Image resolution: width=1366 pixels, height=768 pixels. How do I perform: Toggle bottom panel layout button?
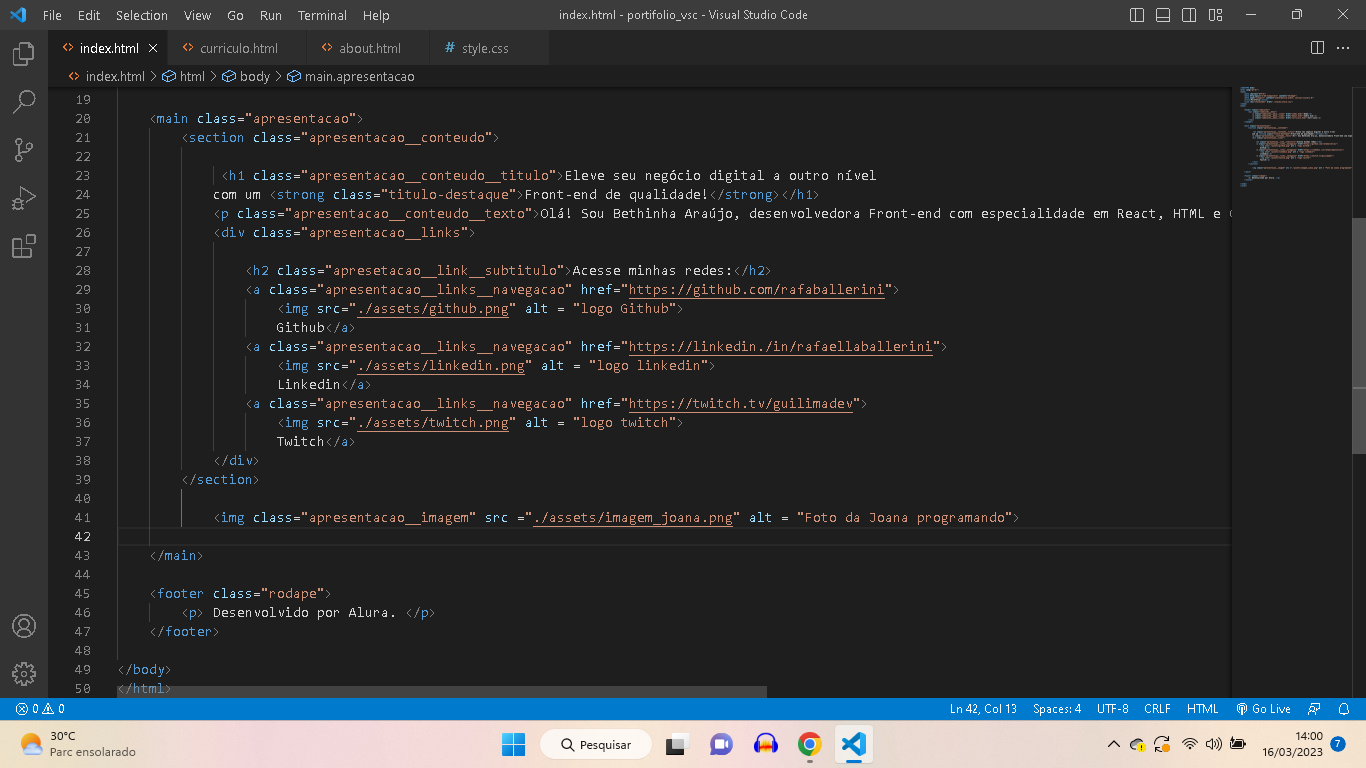1163,15
